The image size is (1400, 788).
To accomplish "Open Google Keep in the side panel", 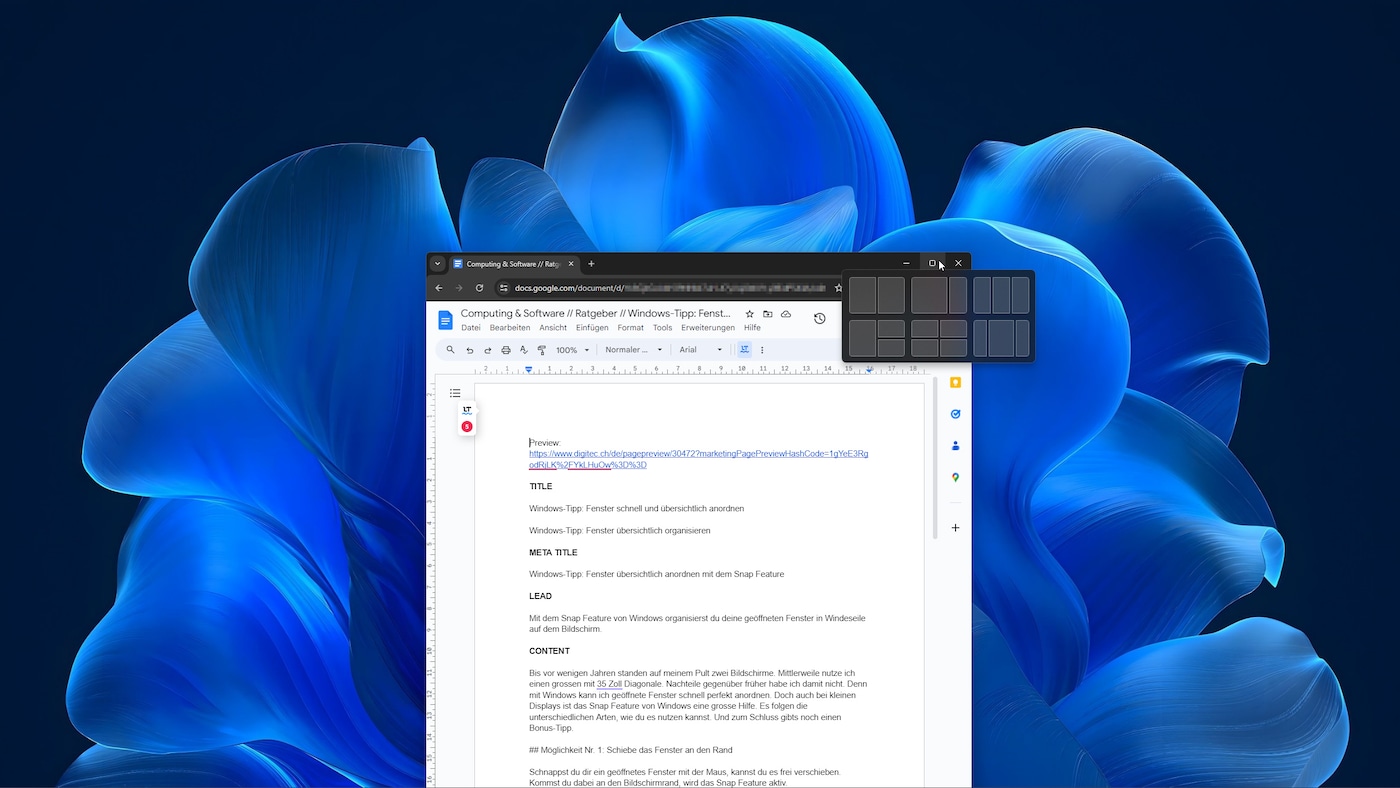I will [955, 383].
